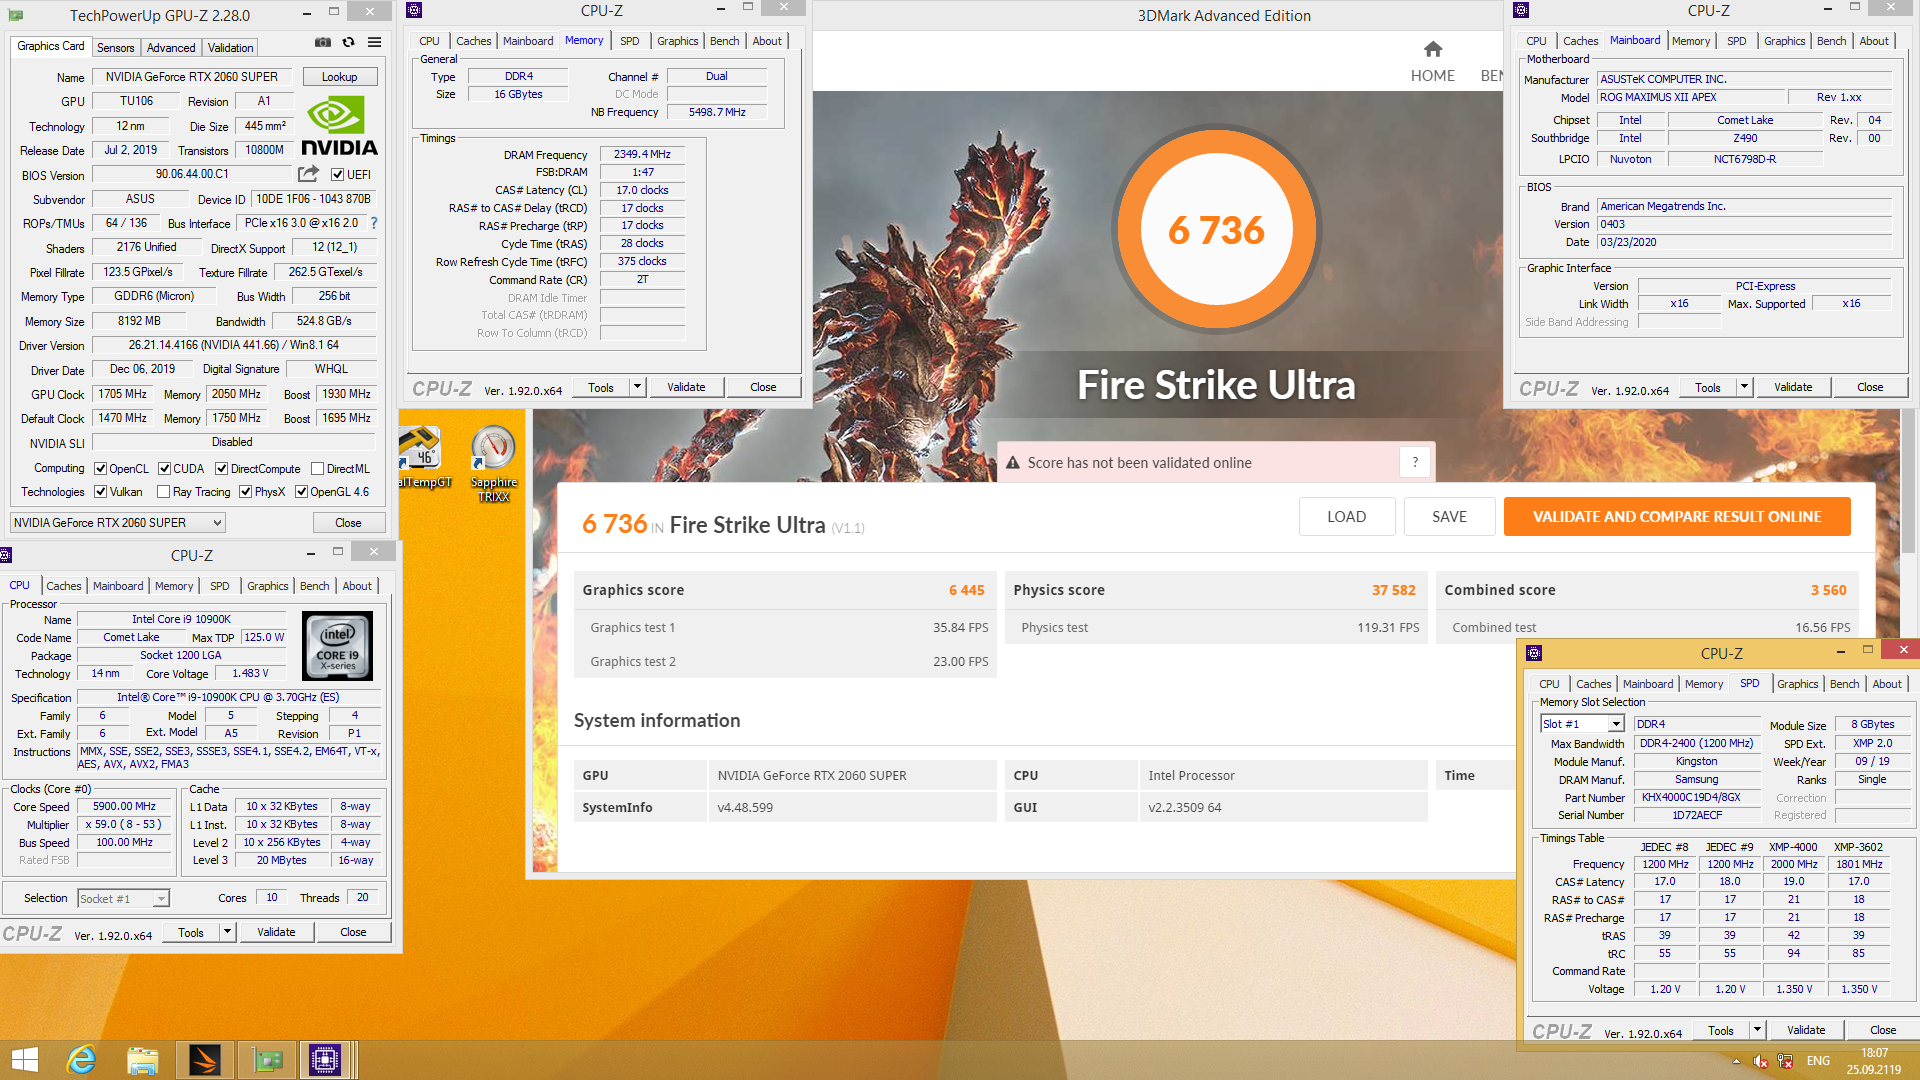Image resolution: width=1920 pixels, height=1080 pixels.
Task: Click Validate in CPU-Z Memory window
Action: point(686,387)
